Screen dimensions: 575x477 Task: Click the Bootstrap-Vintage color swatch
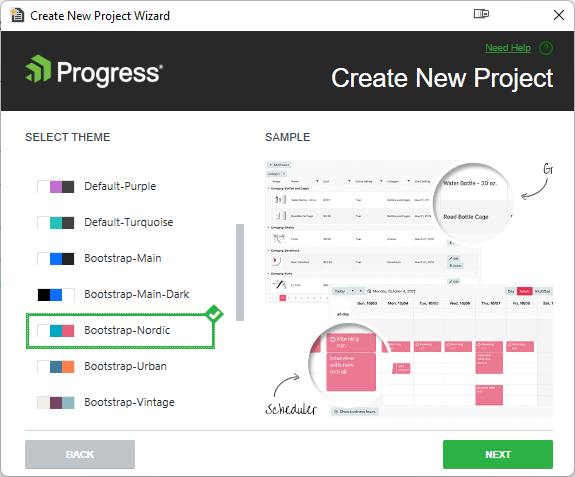(x=56, y=402)
